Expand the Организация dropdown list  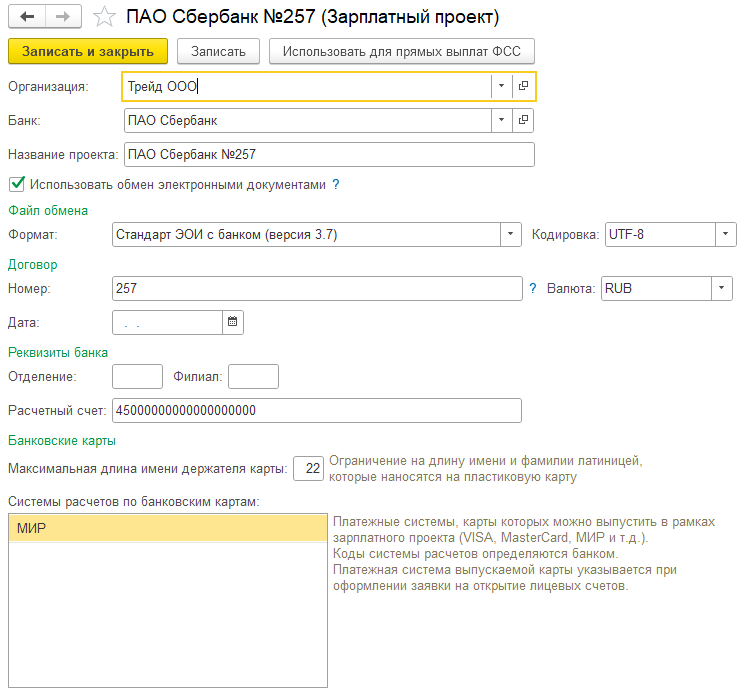pyautogui.click(x=502, y=86)
